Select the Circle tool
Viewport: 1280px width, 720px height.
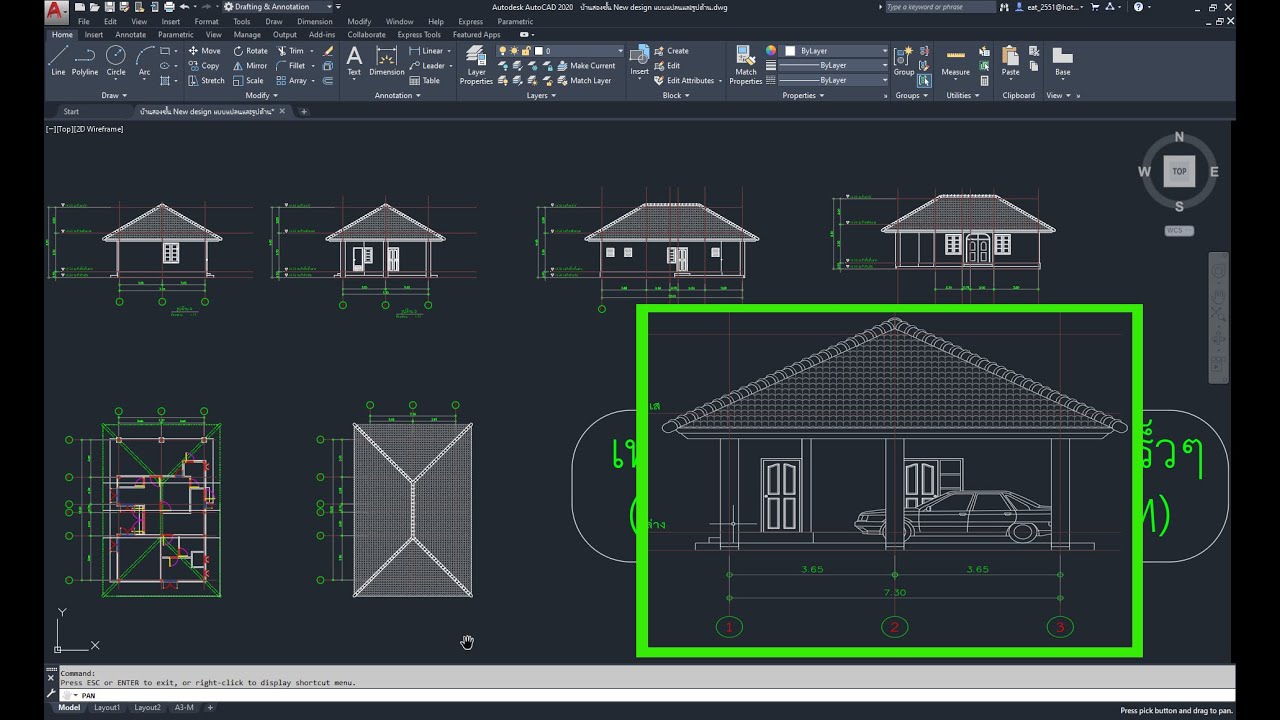coord(116,61)
